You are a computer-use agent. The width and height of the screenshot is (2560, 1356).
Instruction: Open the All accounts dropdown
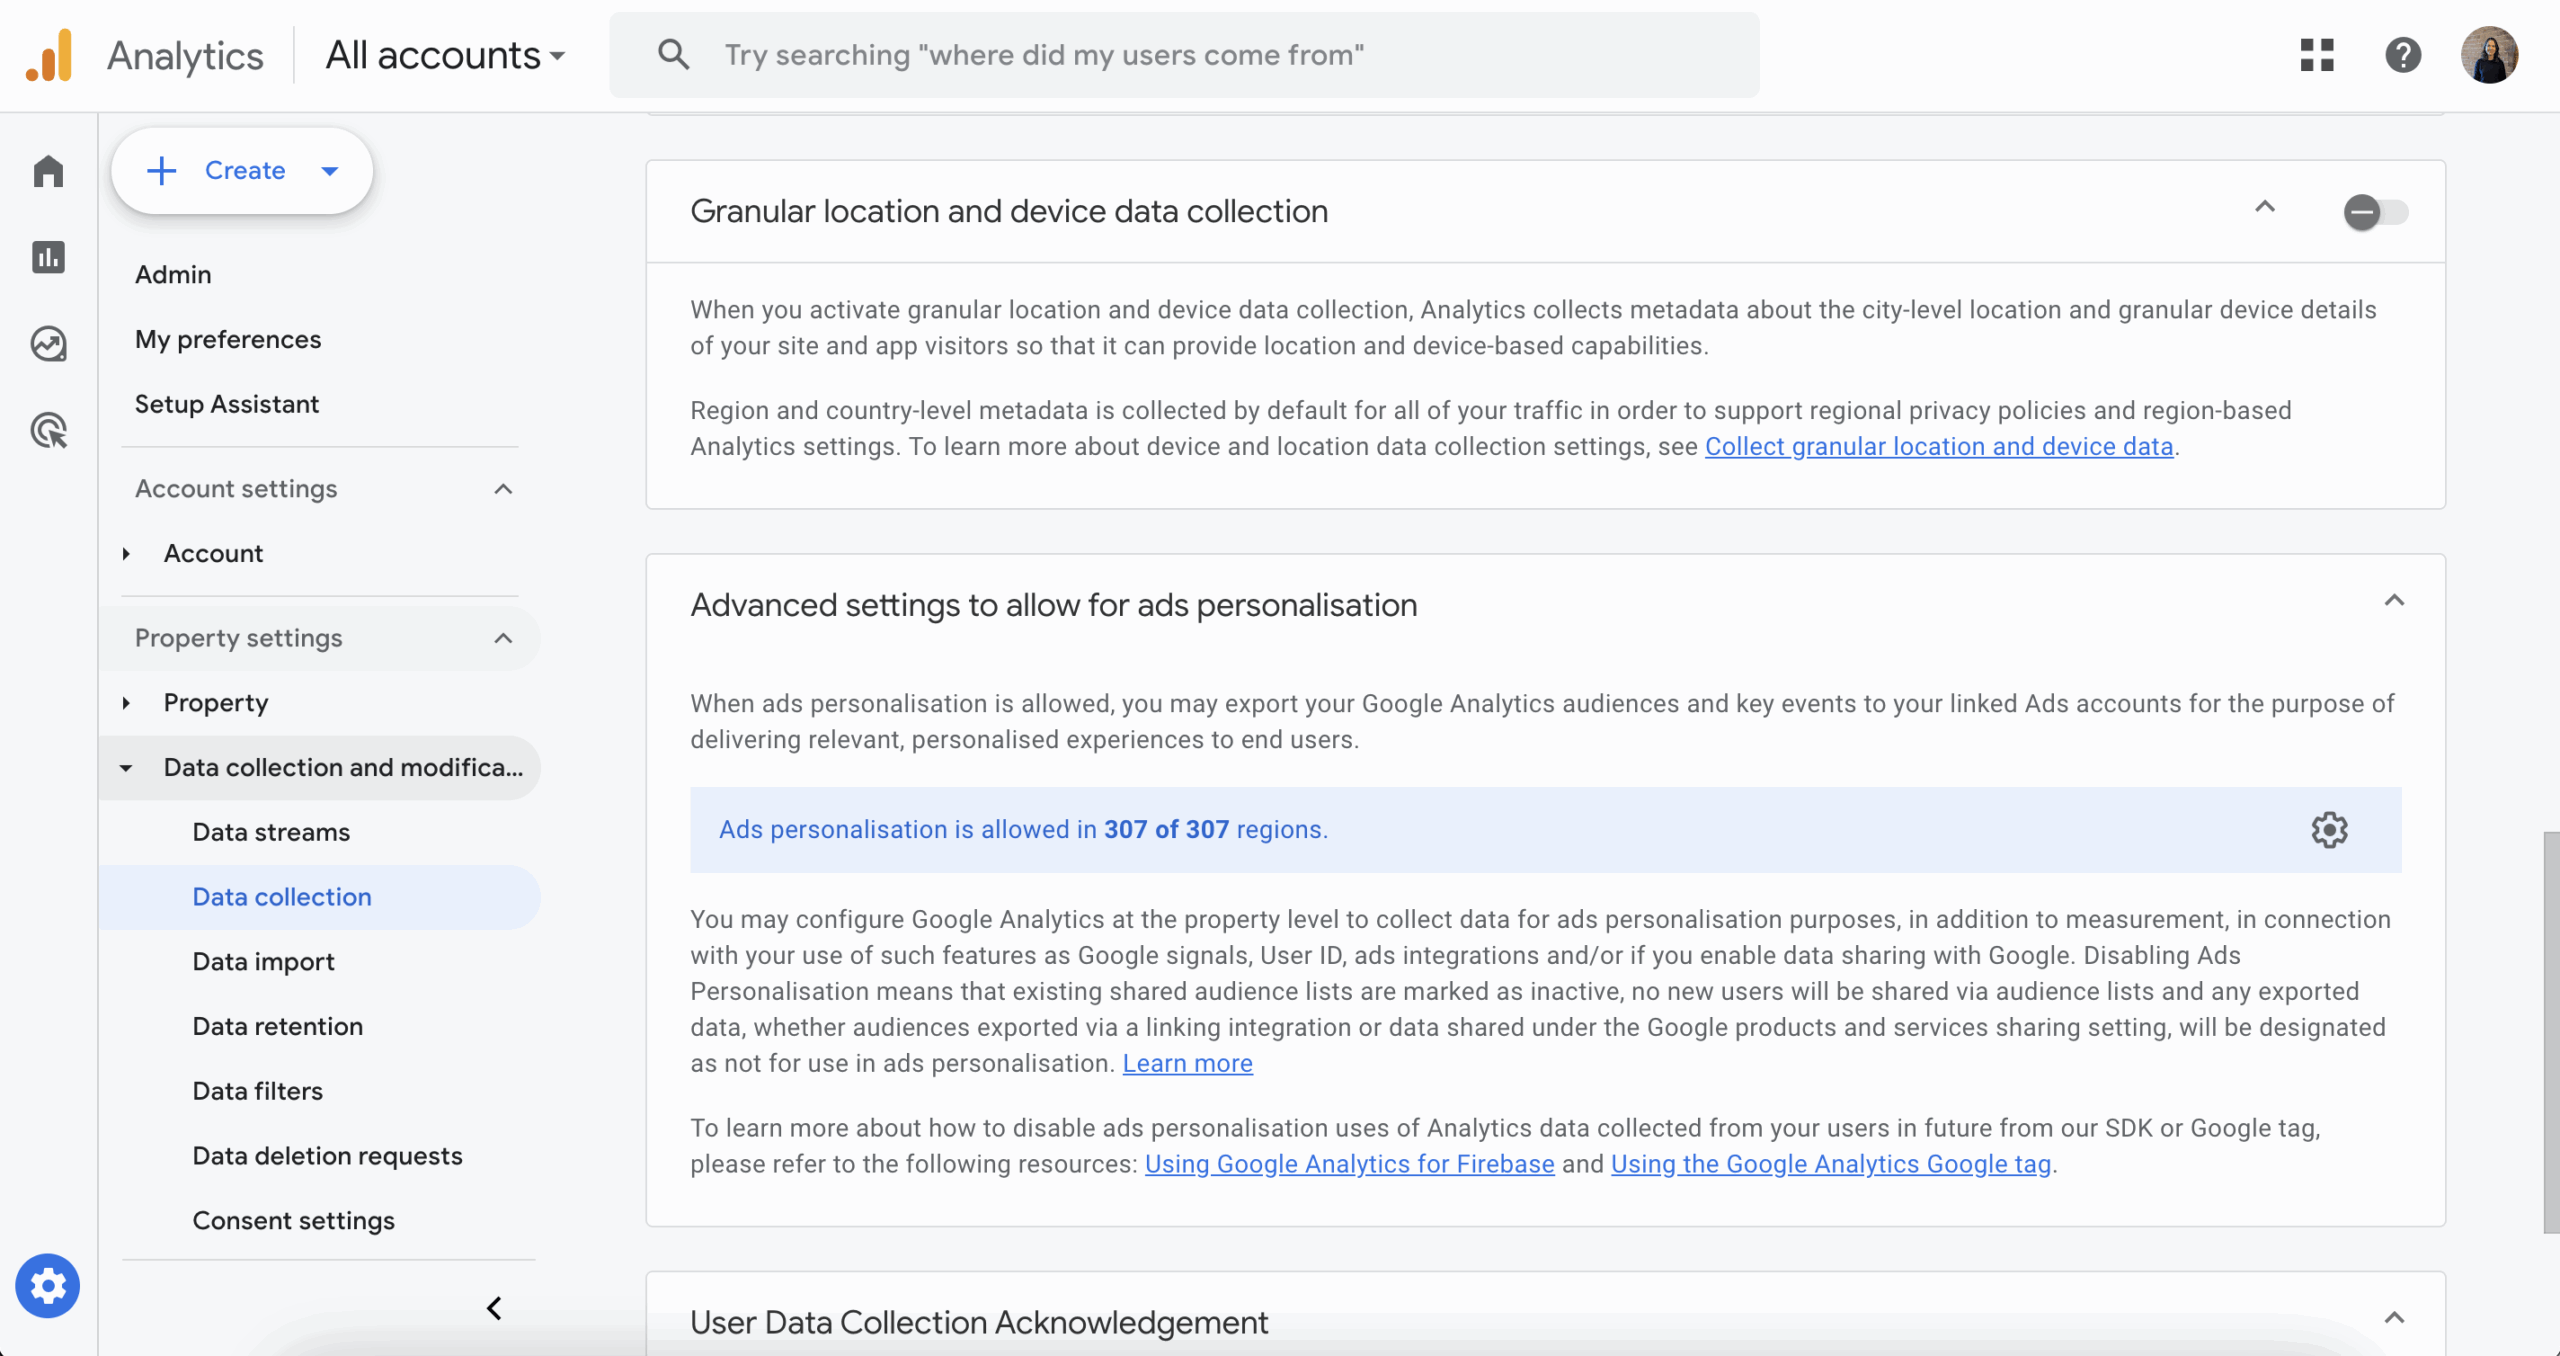(x=445, y=55)
